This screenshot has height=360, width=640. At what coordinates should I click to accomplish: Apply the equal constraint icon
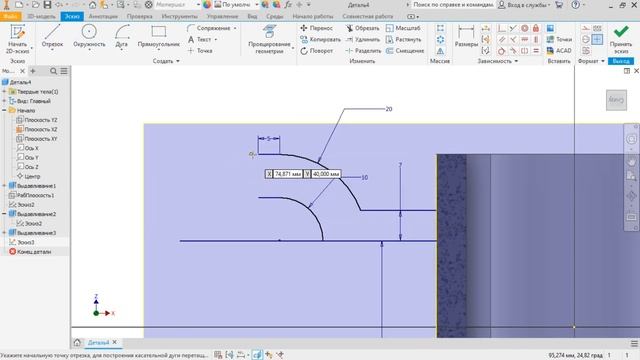pos(536,51)
